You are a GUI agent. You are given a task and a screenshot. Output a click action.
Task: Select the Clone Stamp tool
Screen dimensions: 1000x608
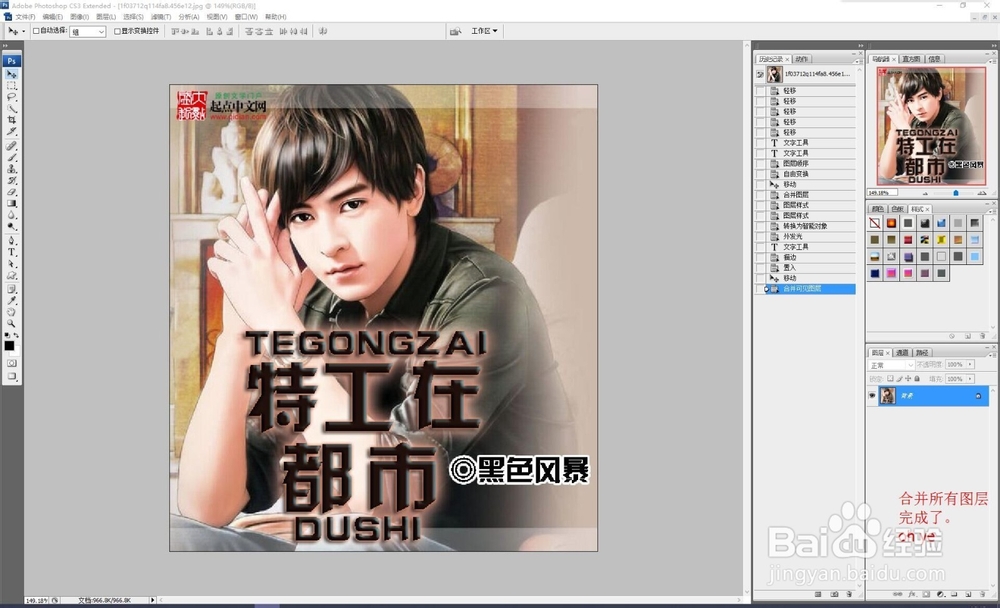click(11, 169)
